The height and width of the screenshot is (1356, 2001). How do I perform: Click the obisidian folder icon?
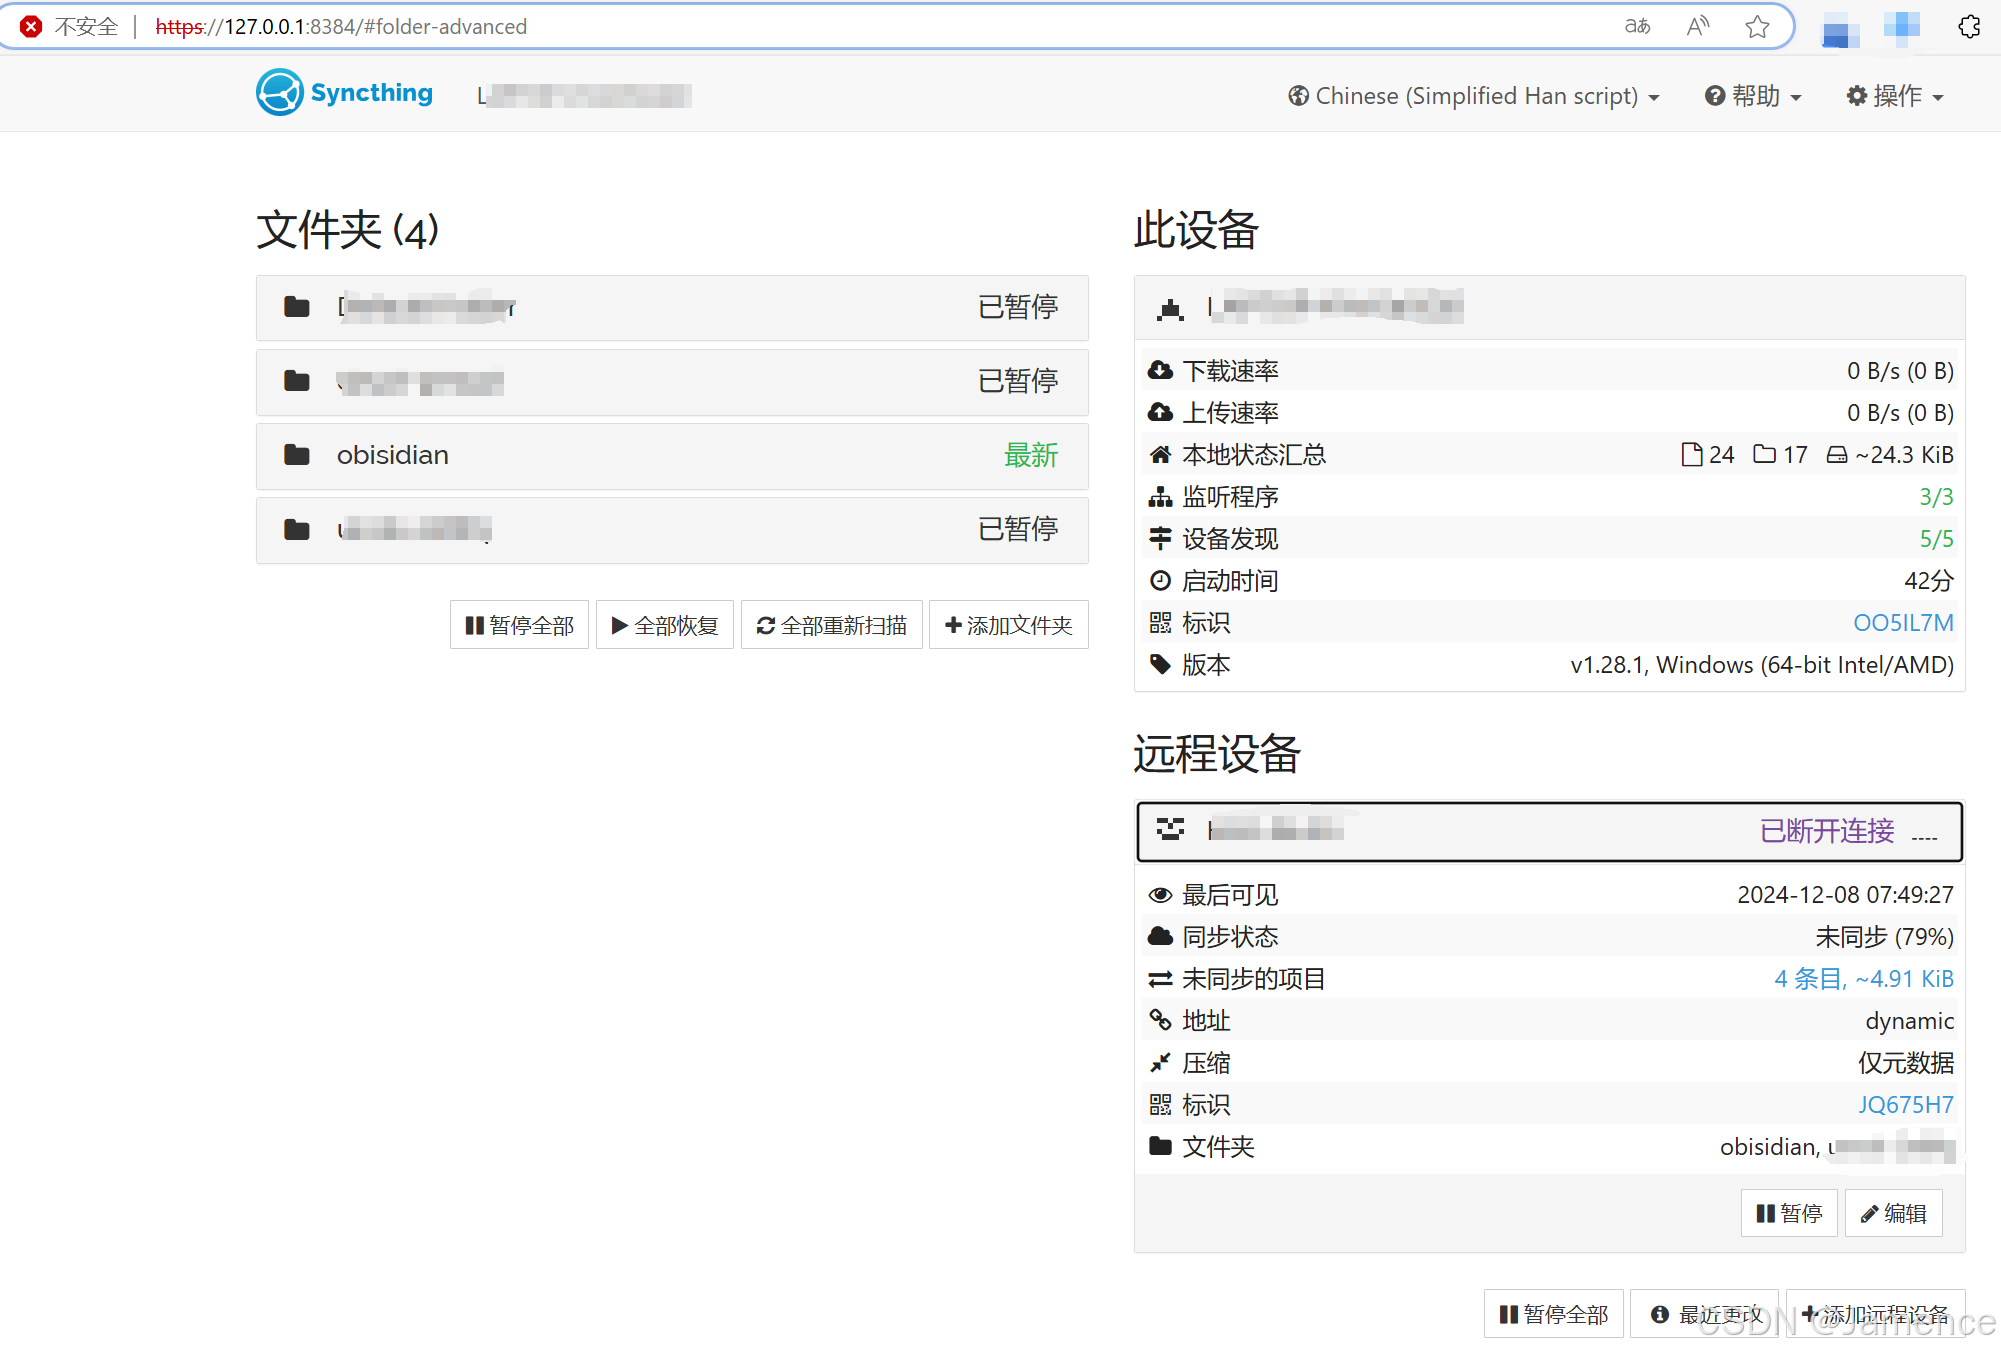point(297,455)
